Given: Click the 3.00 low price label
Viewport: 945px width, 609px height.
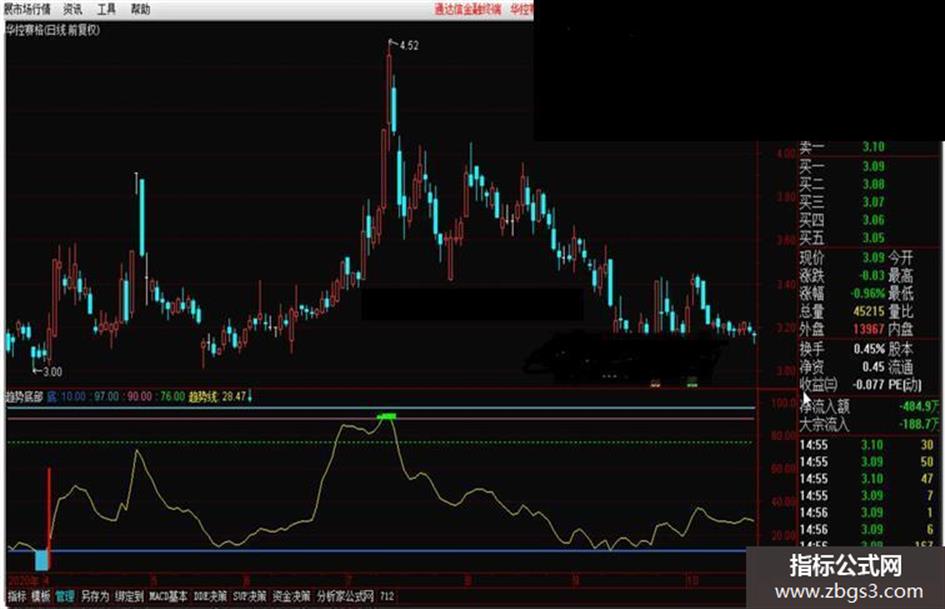Looking at the screenshot, I should tap(52, 371).
